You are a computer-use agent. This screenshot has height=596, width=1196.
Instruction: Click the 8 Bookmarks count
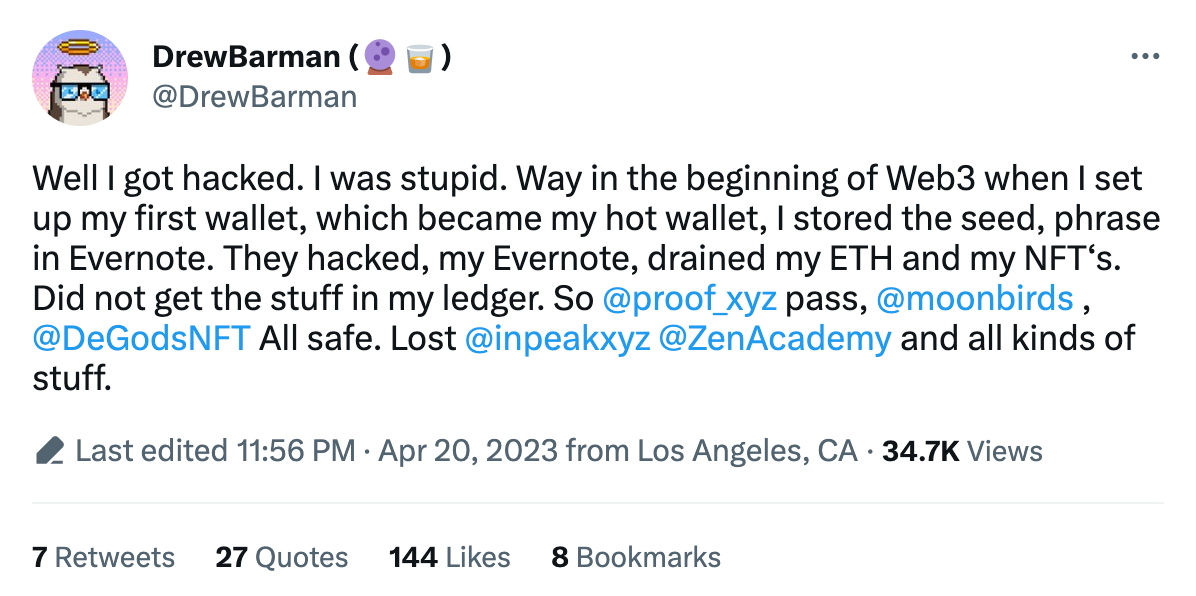tap(636, 558)
